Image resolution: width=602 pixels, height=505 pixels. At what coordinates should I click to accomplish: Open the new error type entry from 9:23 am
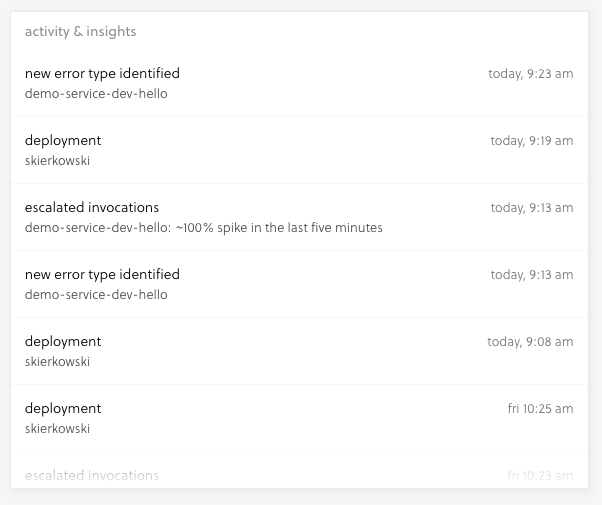[x=102, y=73]
